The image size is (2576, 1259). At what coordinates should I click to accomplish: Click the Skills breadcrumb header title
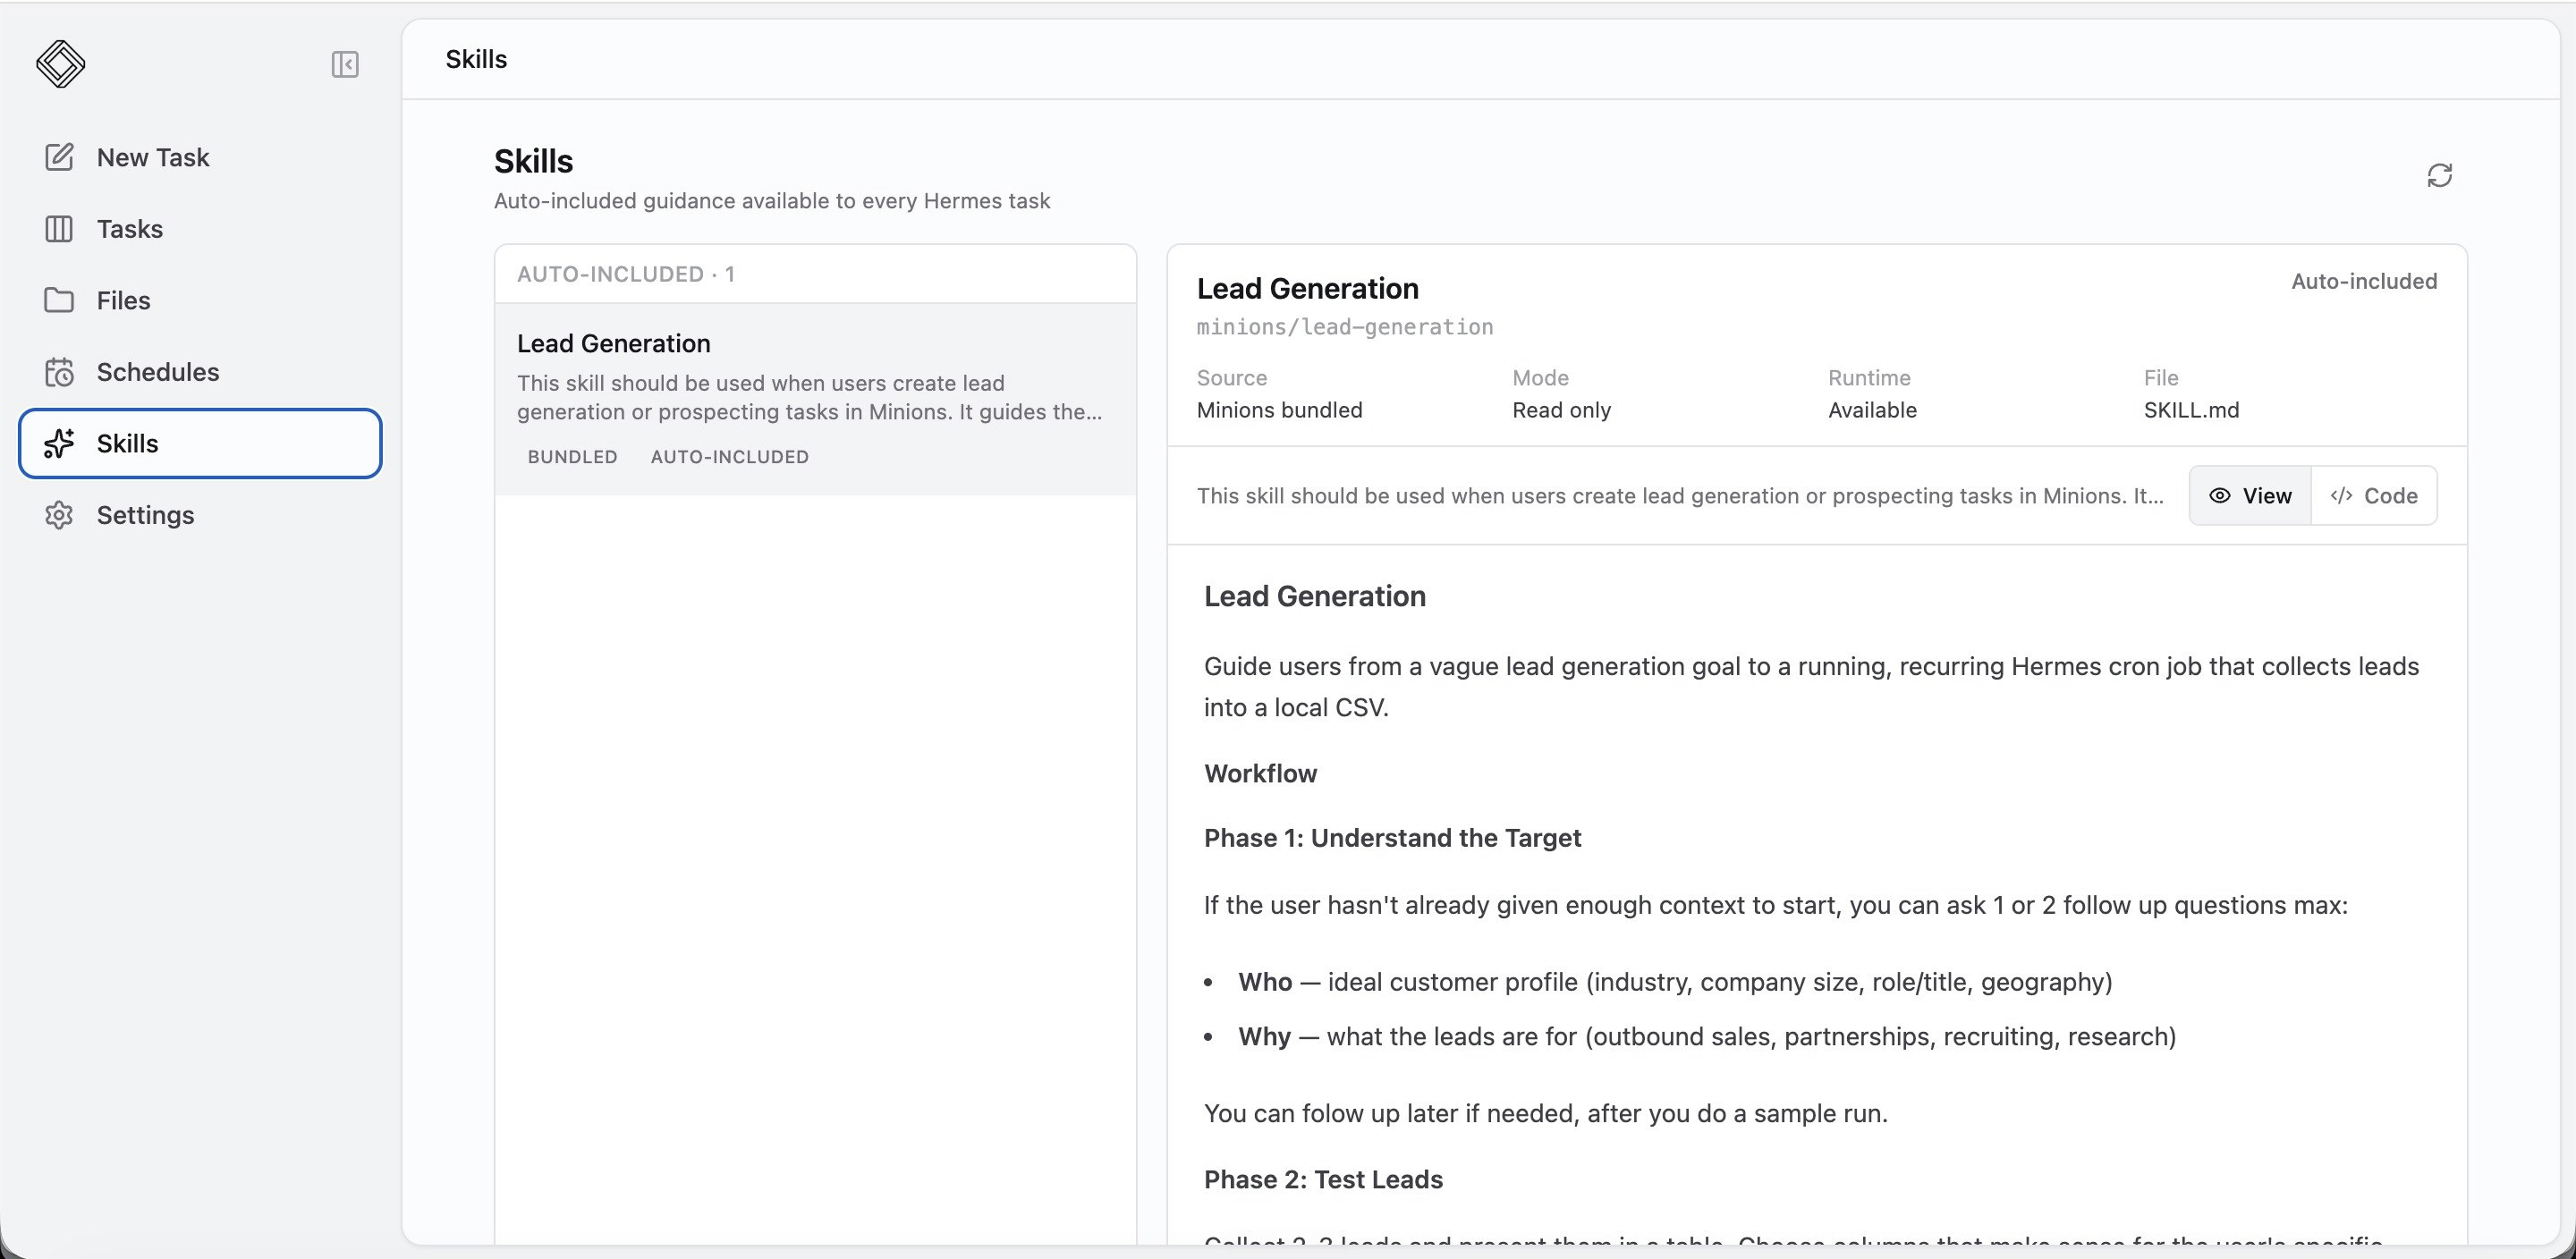click(x=476, y=59)
